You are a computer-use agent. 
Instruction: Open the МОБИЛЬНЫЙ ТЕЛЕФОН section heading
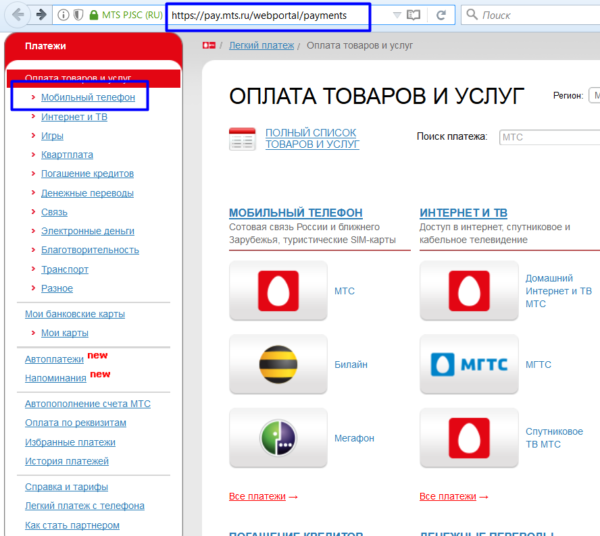(296, 213)
